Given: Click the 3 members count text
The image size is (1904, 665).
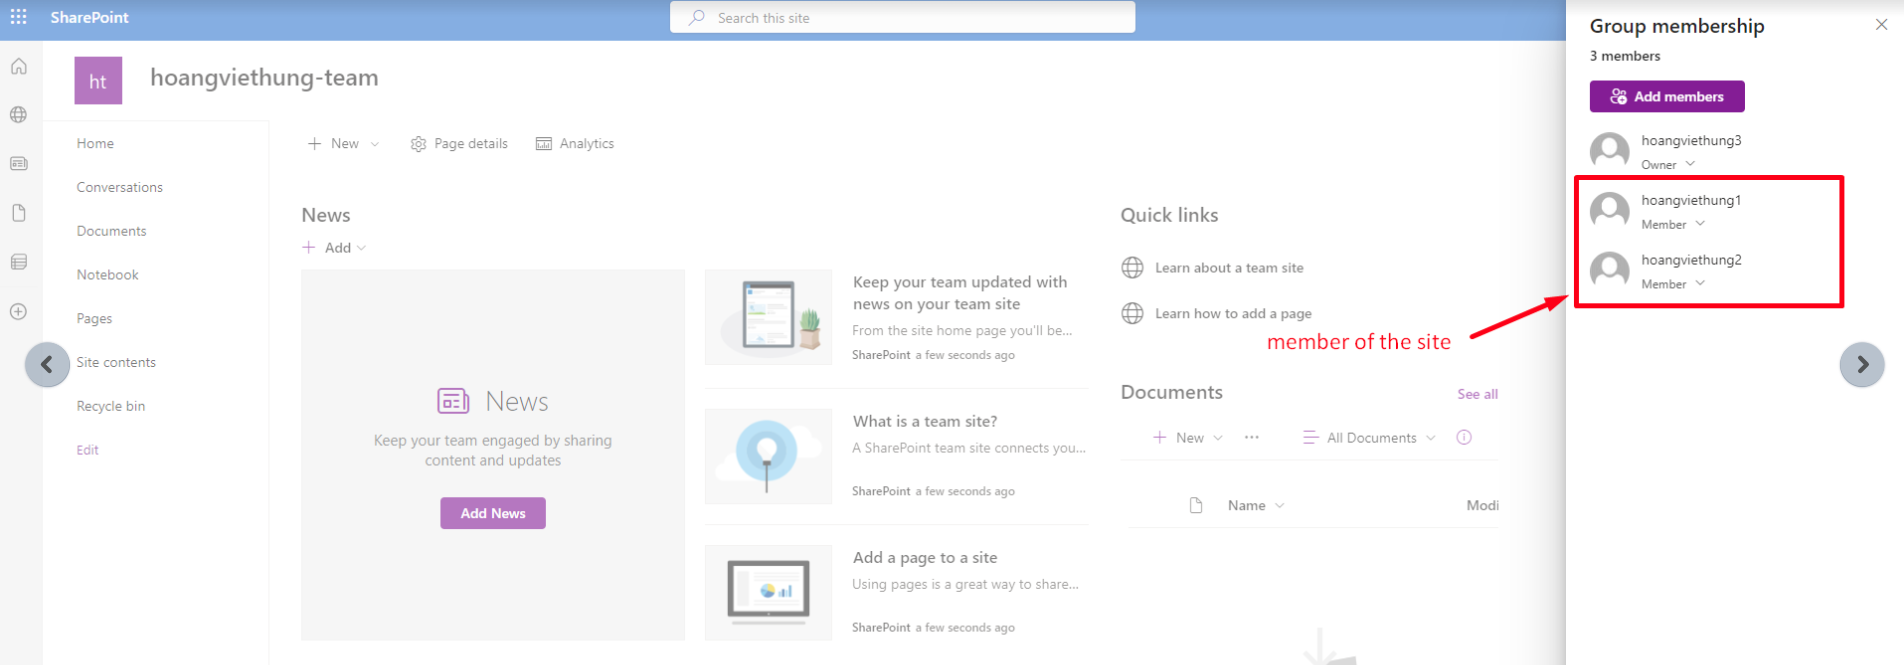Looking at the screenshot, I should click(1625, 56).
